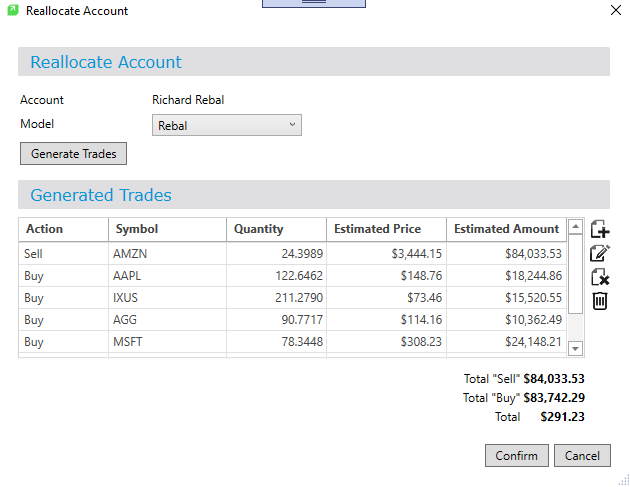The height and width of the screenshot is (487, 630).
Task: Sort by the Action column header
Action: (63, 229)
